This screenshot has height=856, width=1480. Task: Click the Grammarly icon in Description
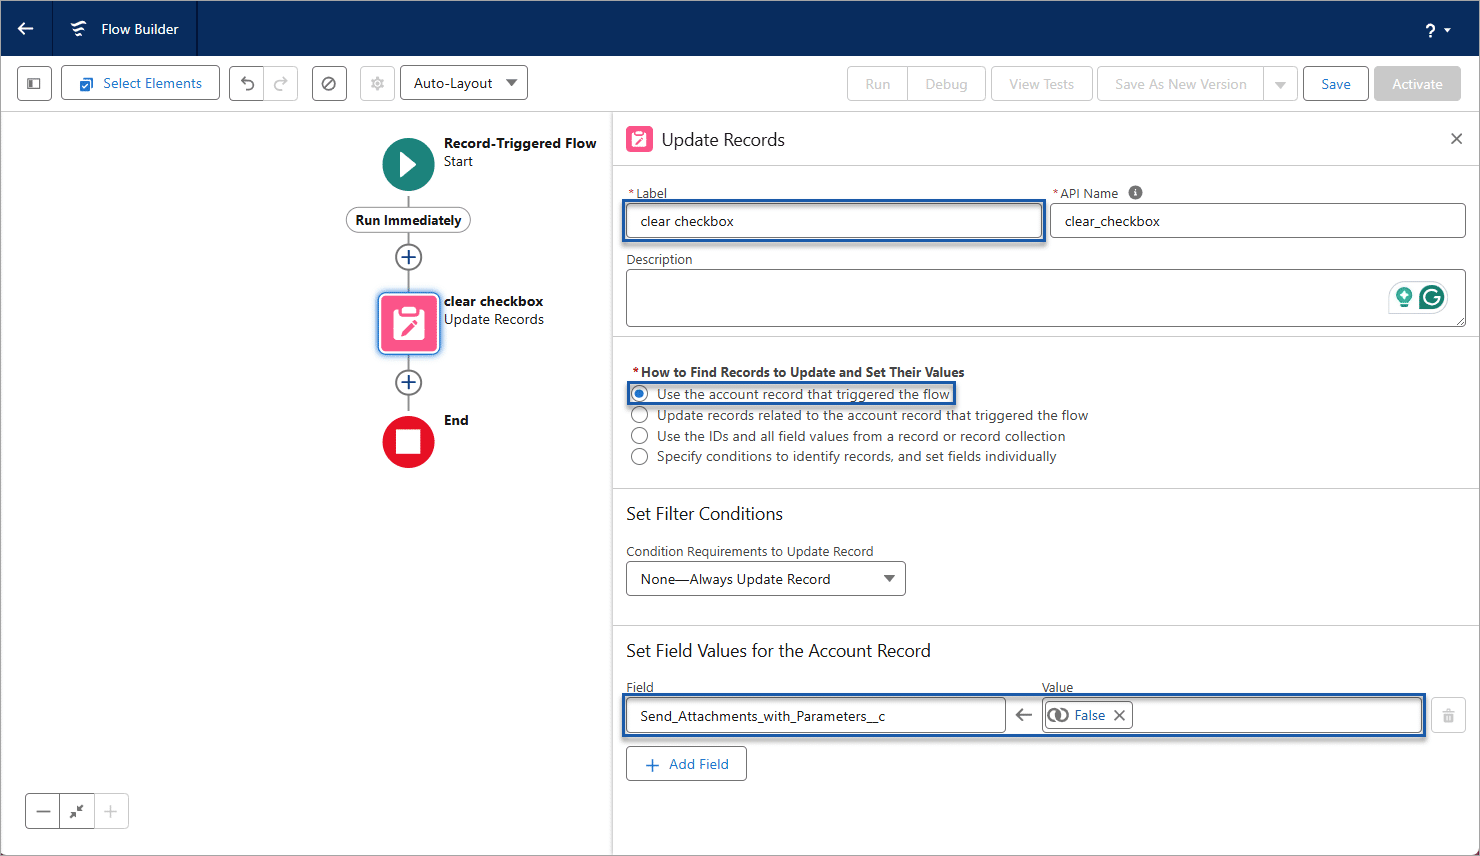point(1432,297)
